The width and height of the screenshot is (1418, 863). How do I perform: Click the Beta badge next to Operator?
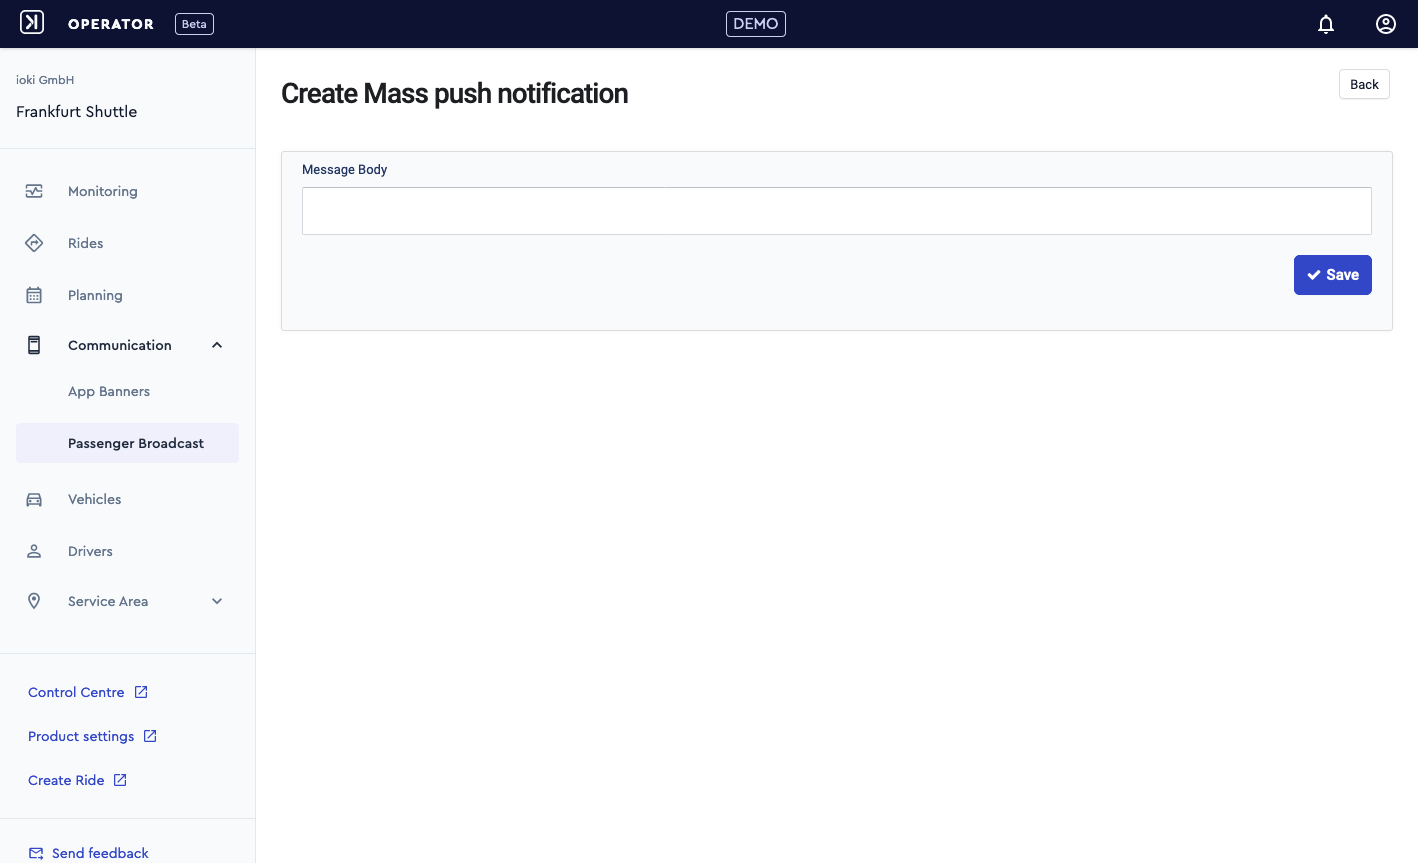[x=194, y=24]
